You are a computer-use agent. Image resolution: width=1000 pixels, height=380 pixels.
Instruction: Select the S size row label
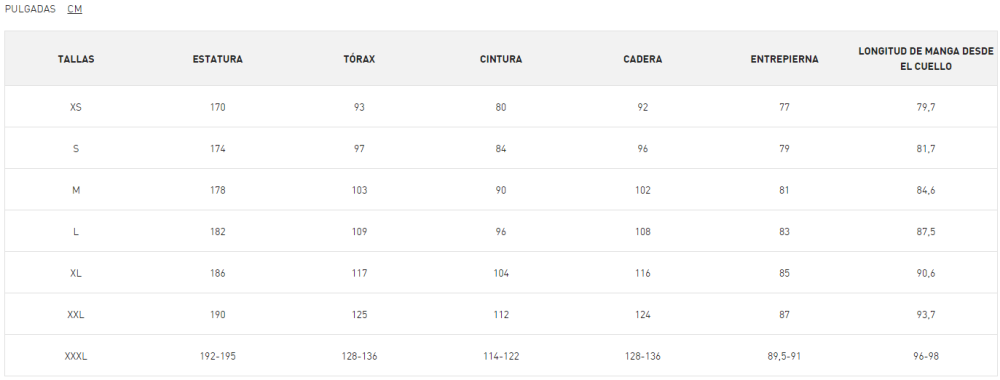(x=76, y=149)
